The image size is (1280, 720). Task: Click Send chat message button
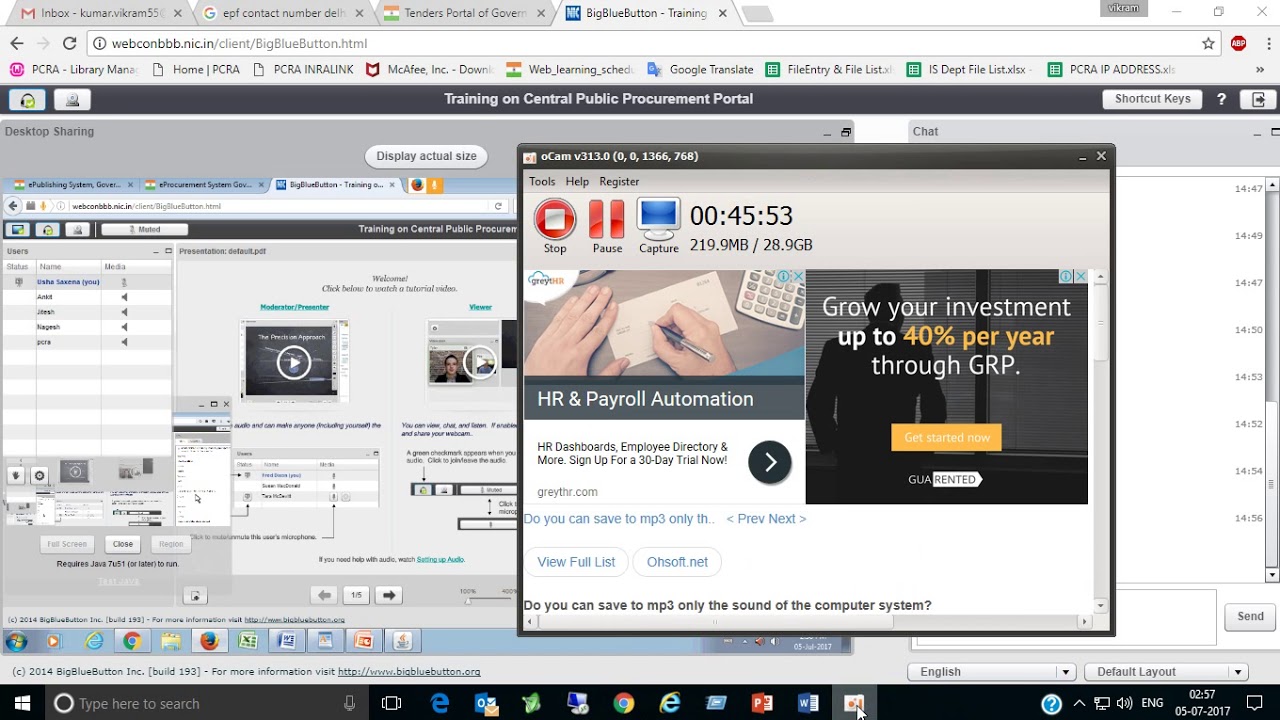1250,616
